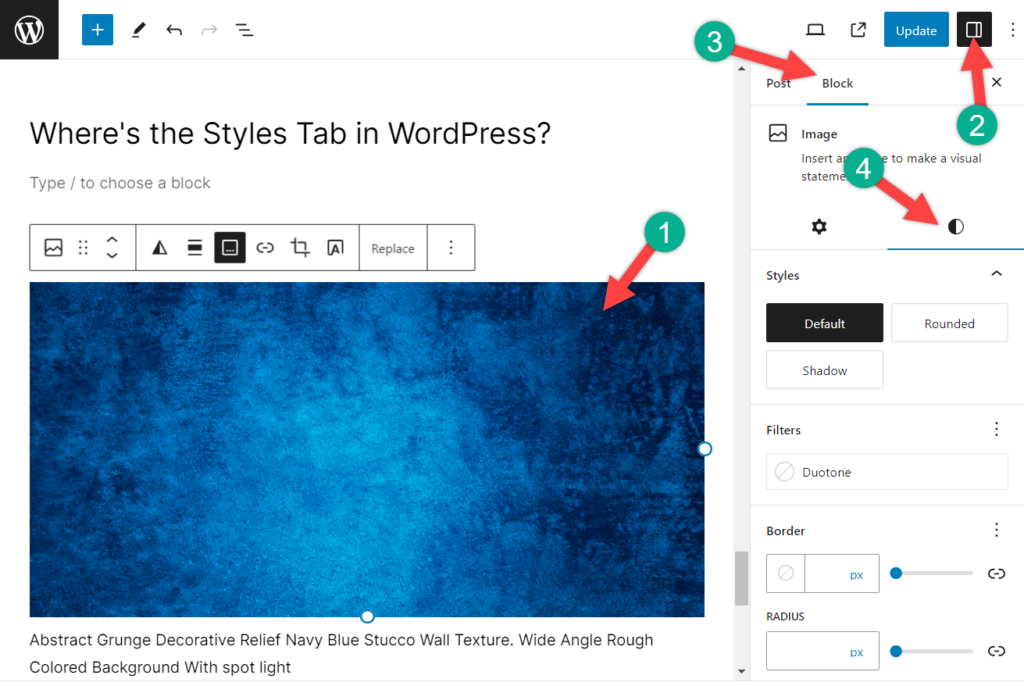This screenshot has width=1024, height=686.
Task: Click the block inserter plus button
Action: tap(96, 29)
